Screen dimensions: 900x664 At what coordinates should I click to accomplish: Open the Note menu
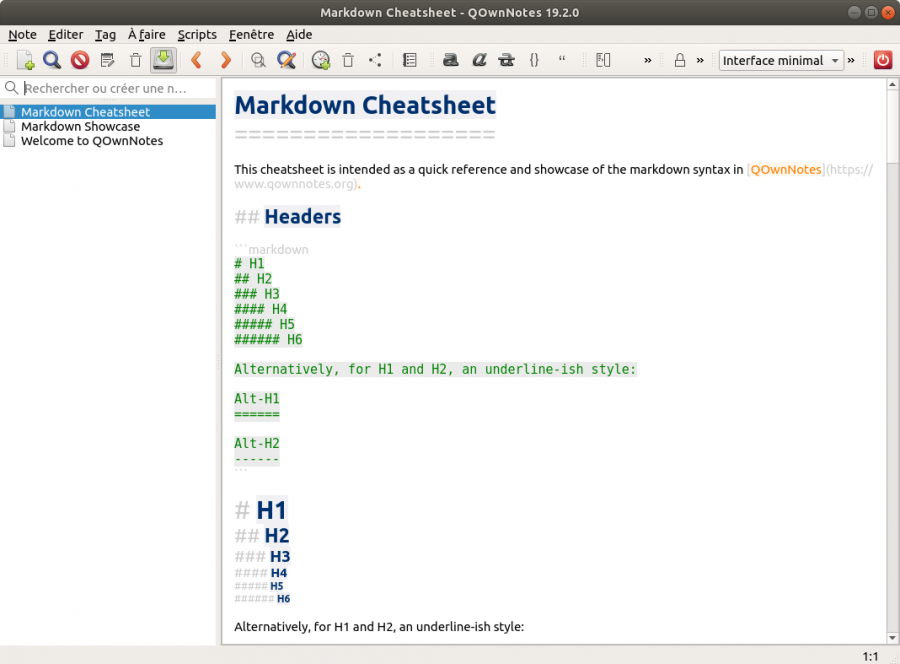[22, 34]
